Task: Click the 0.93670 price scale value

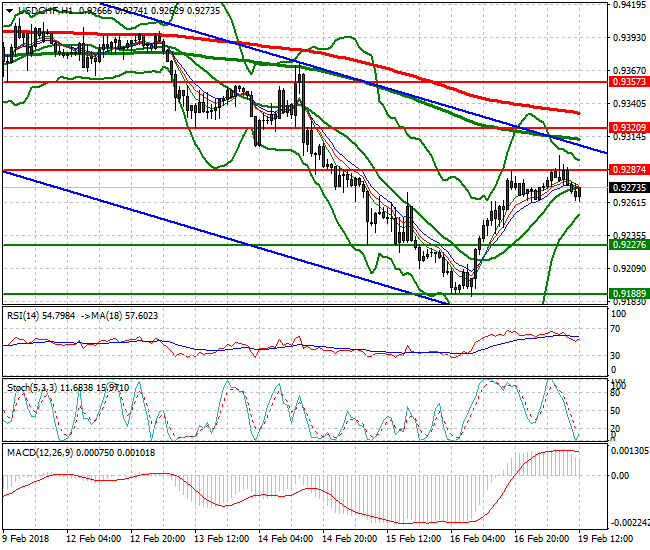Action: click(629, 71)
